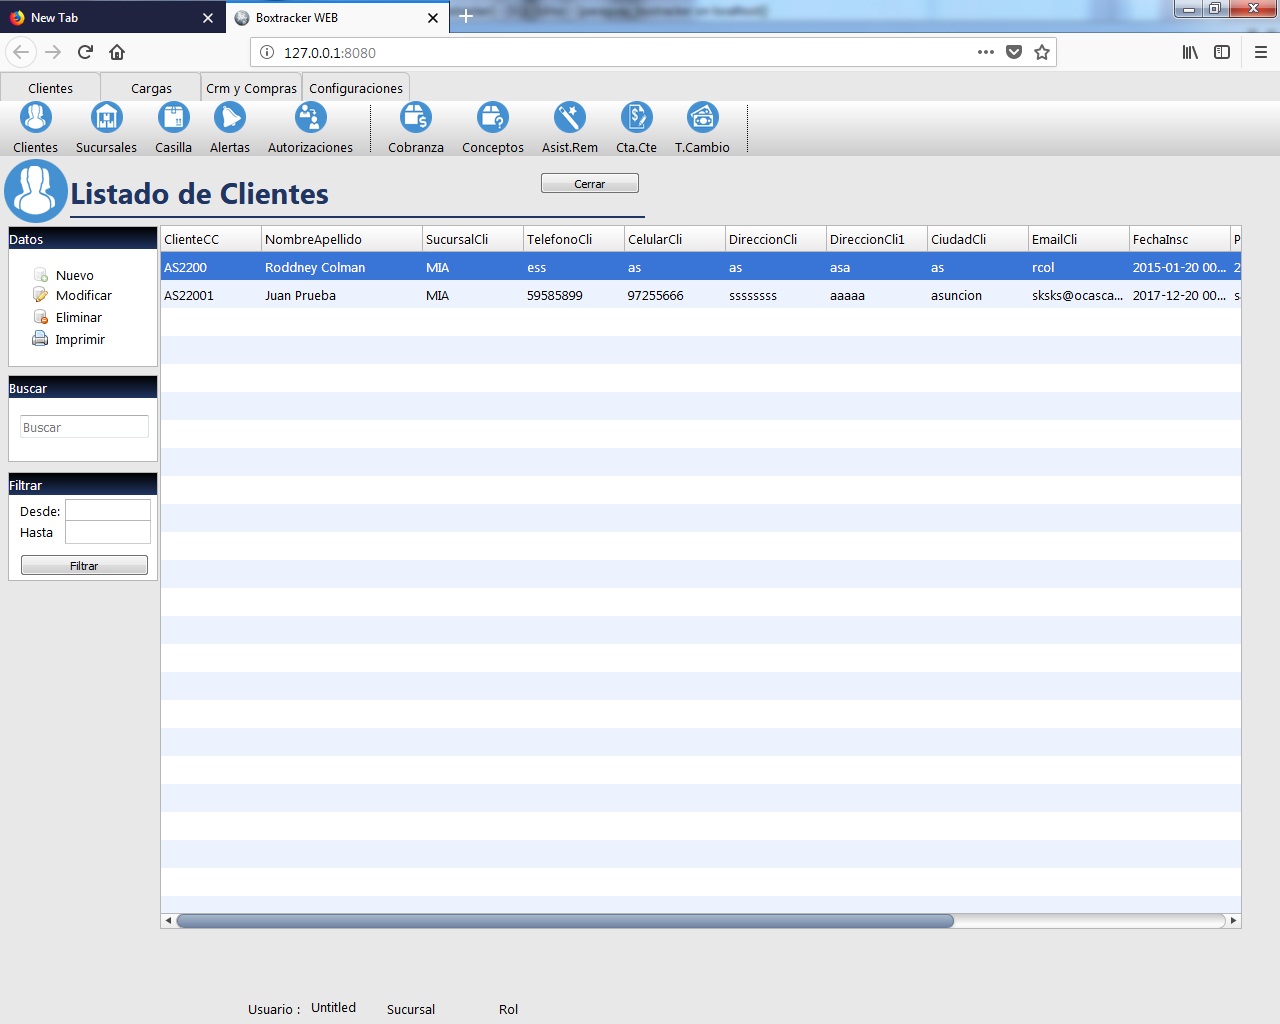Open the Sucursales toolbar icon
The image size is (1280, 1024).
[106, 119]
